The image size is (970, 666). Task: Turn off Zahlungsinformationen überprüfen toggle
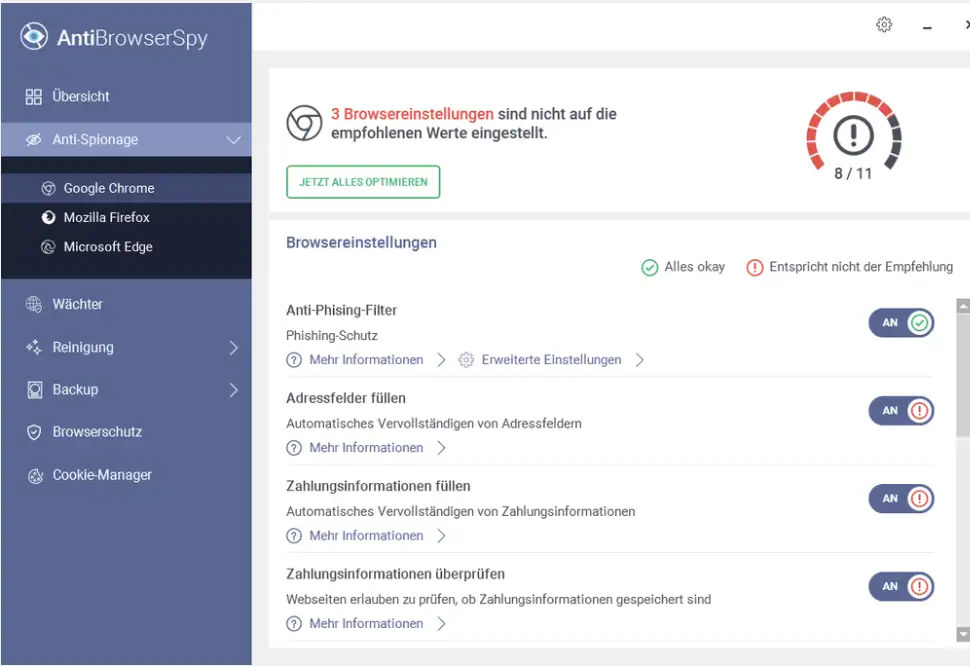(900, 587)
